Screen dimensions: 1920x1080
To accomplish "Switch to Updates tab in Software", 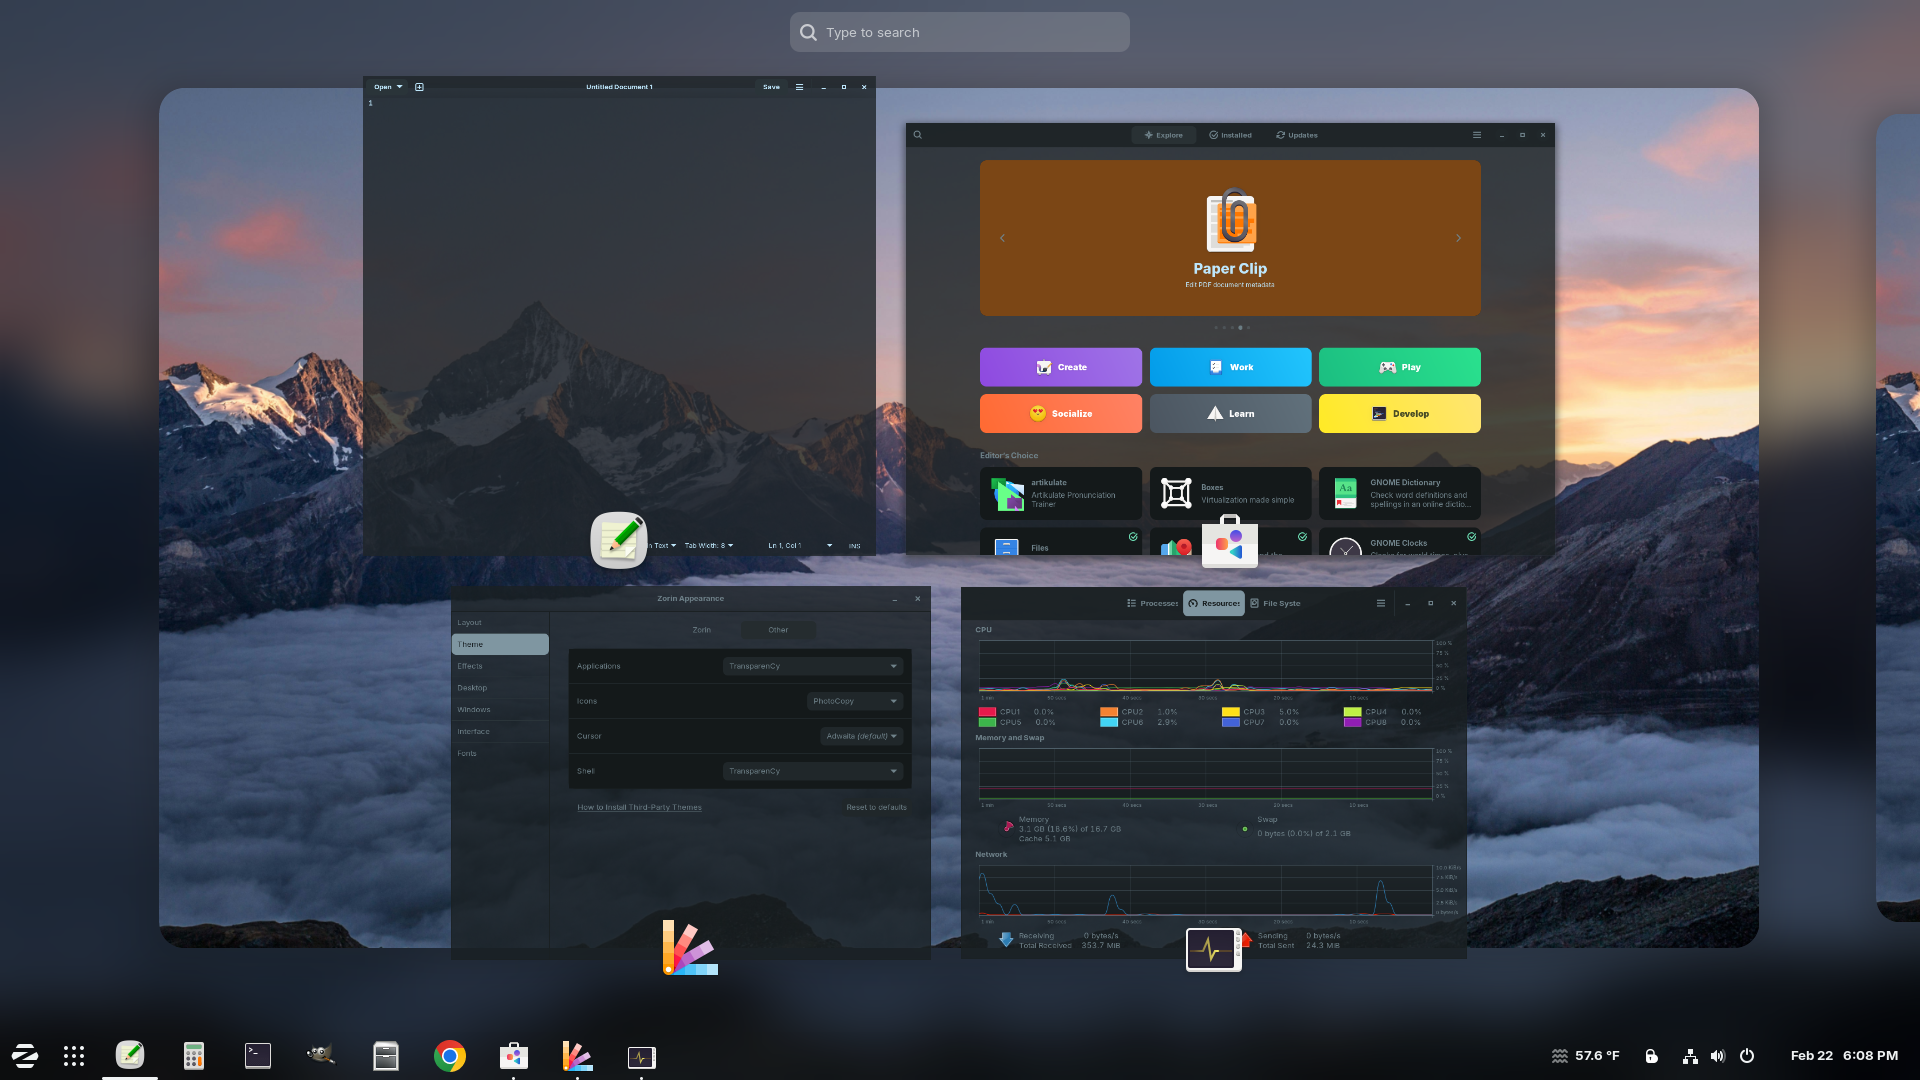I will 1297,135.
